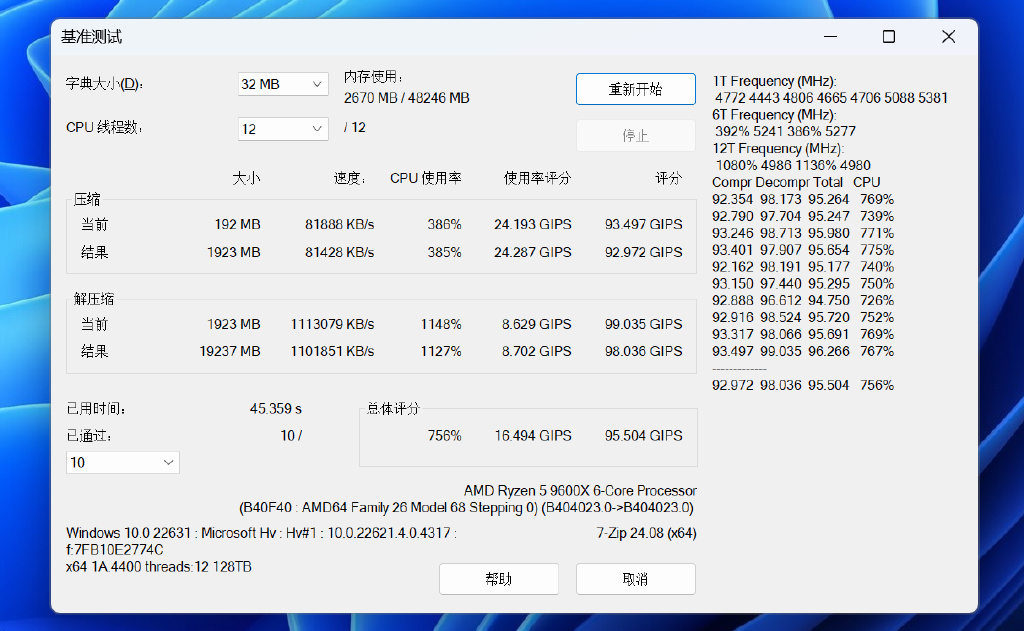Click the 内存使用: label
This screenshot has width=1024, height=631.
(374, 77)
